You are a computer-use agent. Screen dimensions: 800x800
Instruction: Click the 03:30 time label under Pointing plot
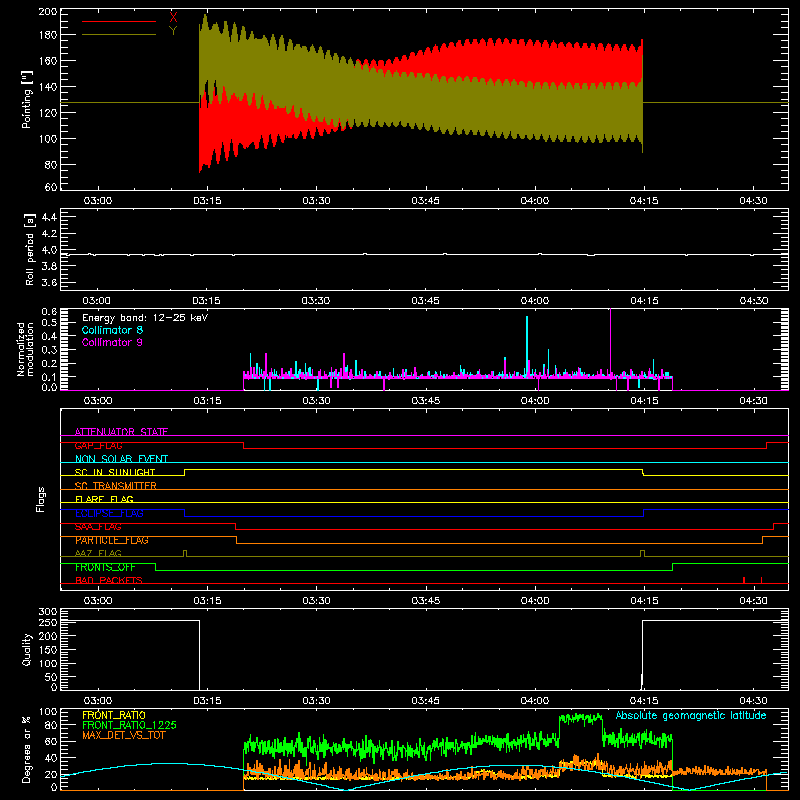coord(316,201)
